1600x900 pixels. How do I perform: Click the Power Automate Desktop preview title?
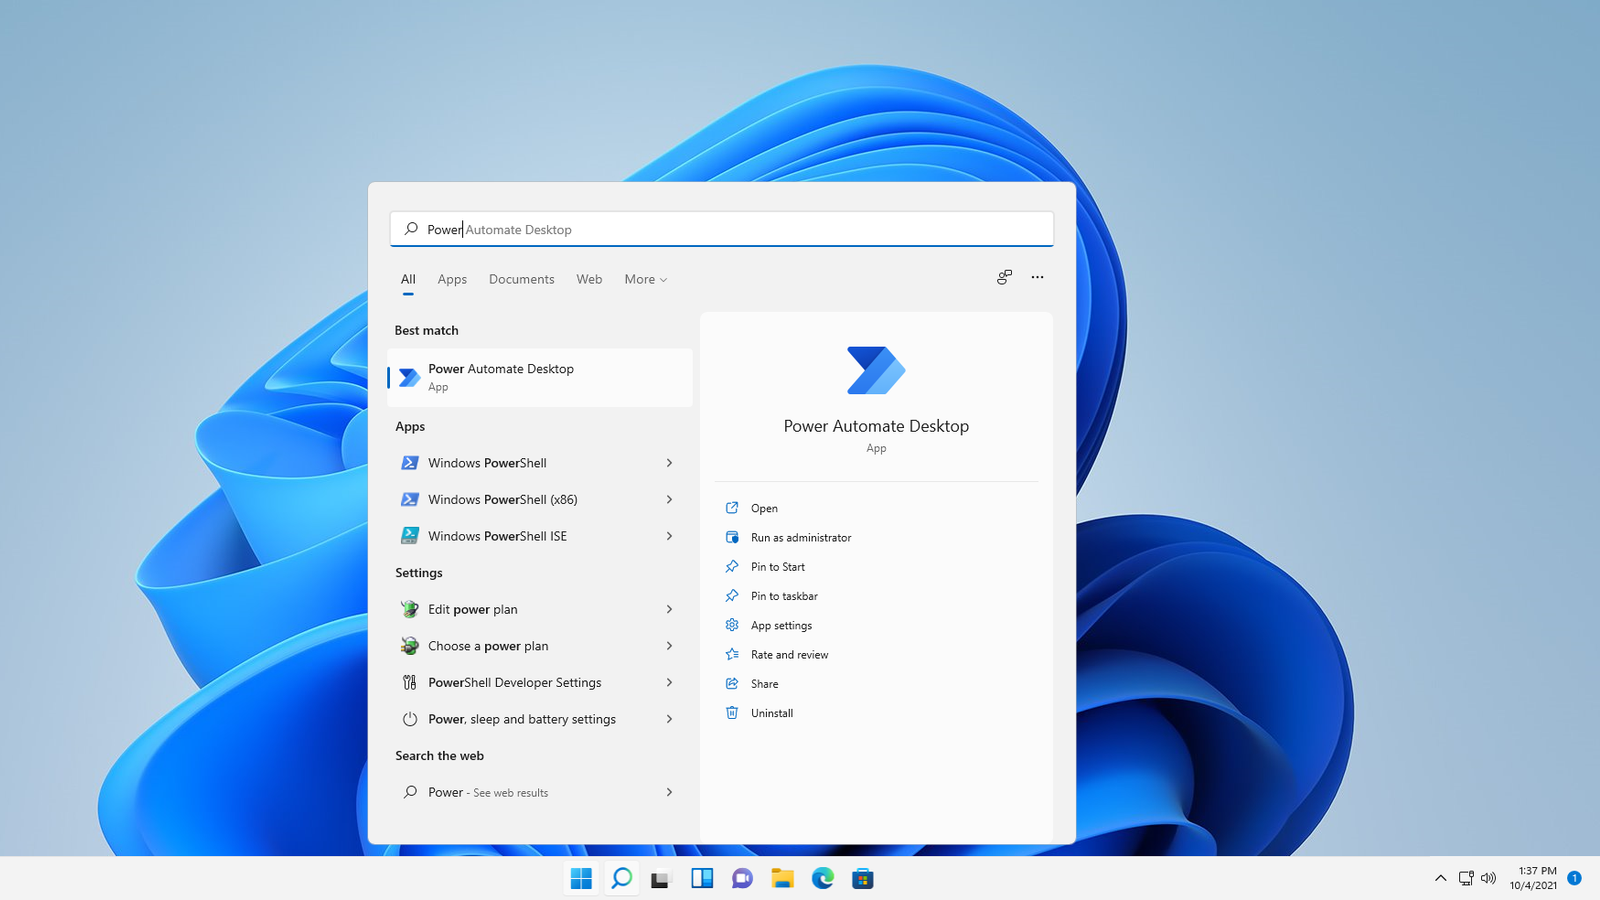point(876,426)
